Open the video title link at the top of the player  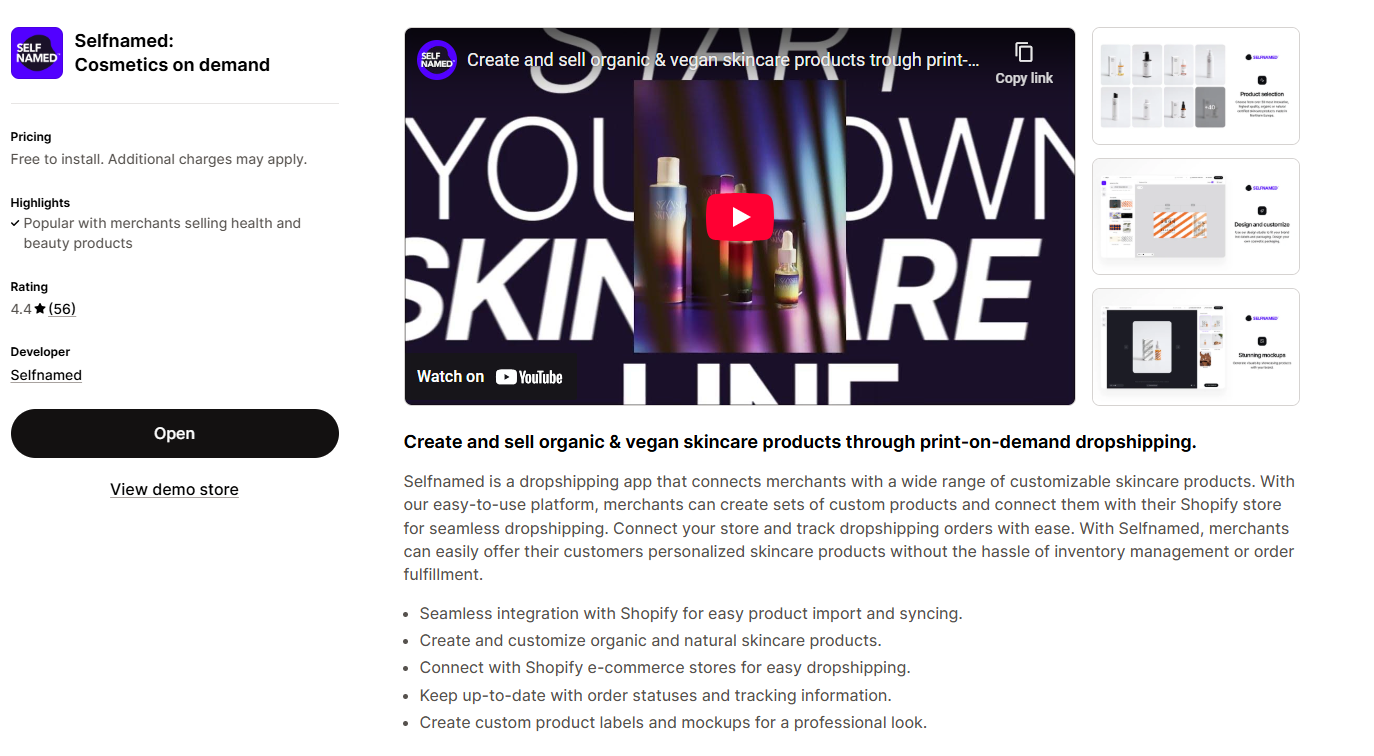coord(723,60)
